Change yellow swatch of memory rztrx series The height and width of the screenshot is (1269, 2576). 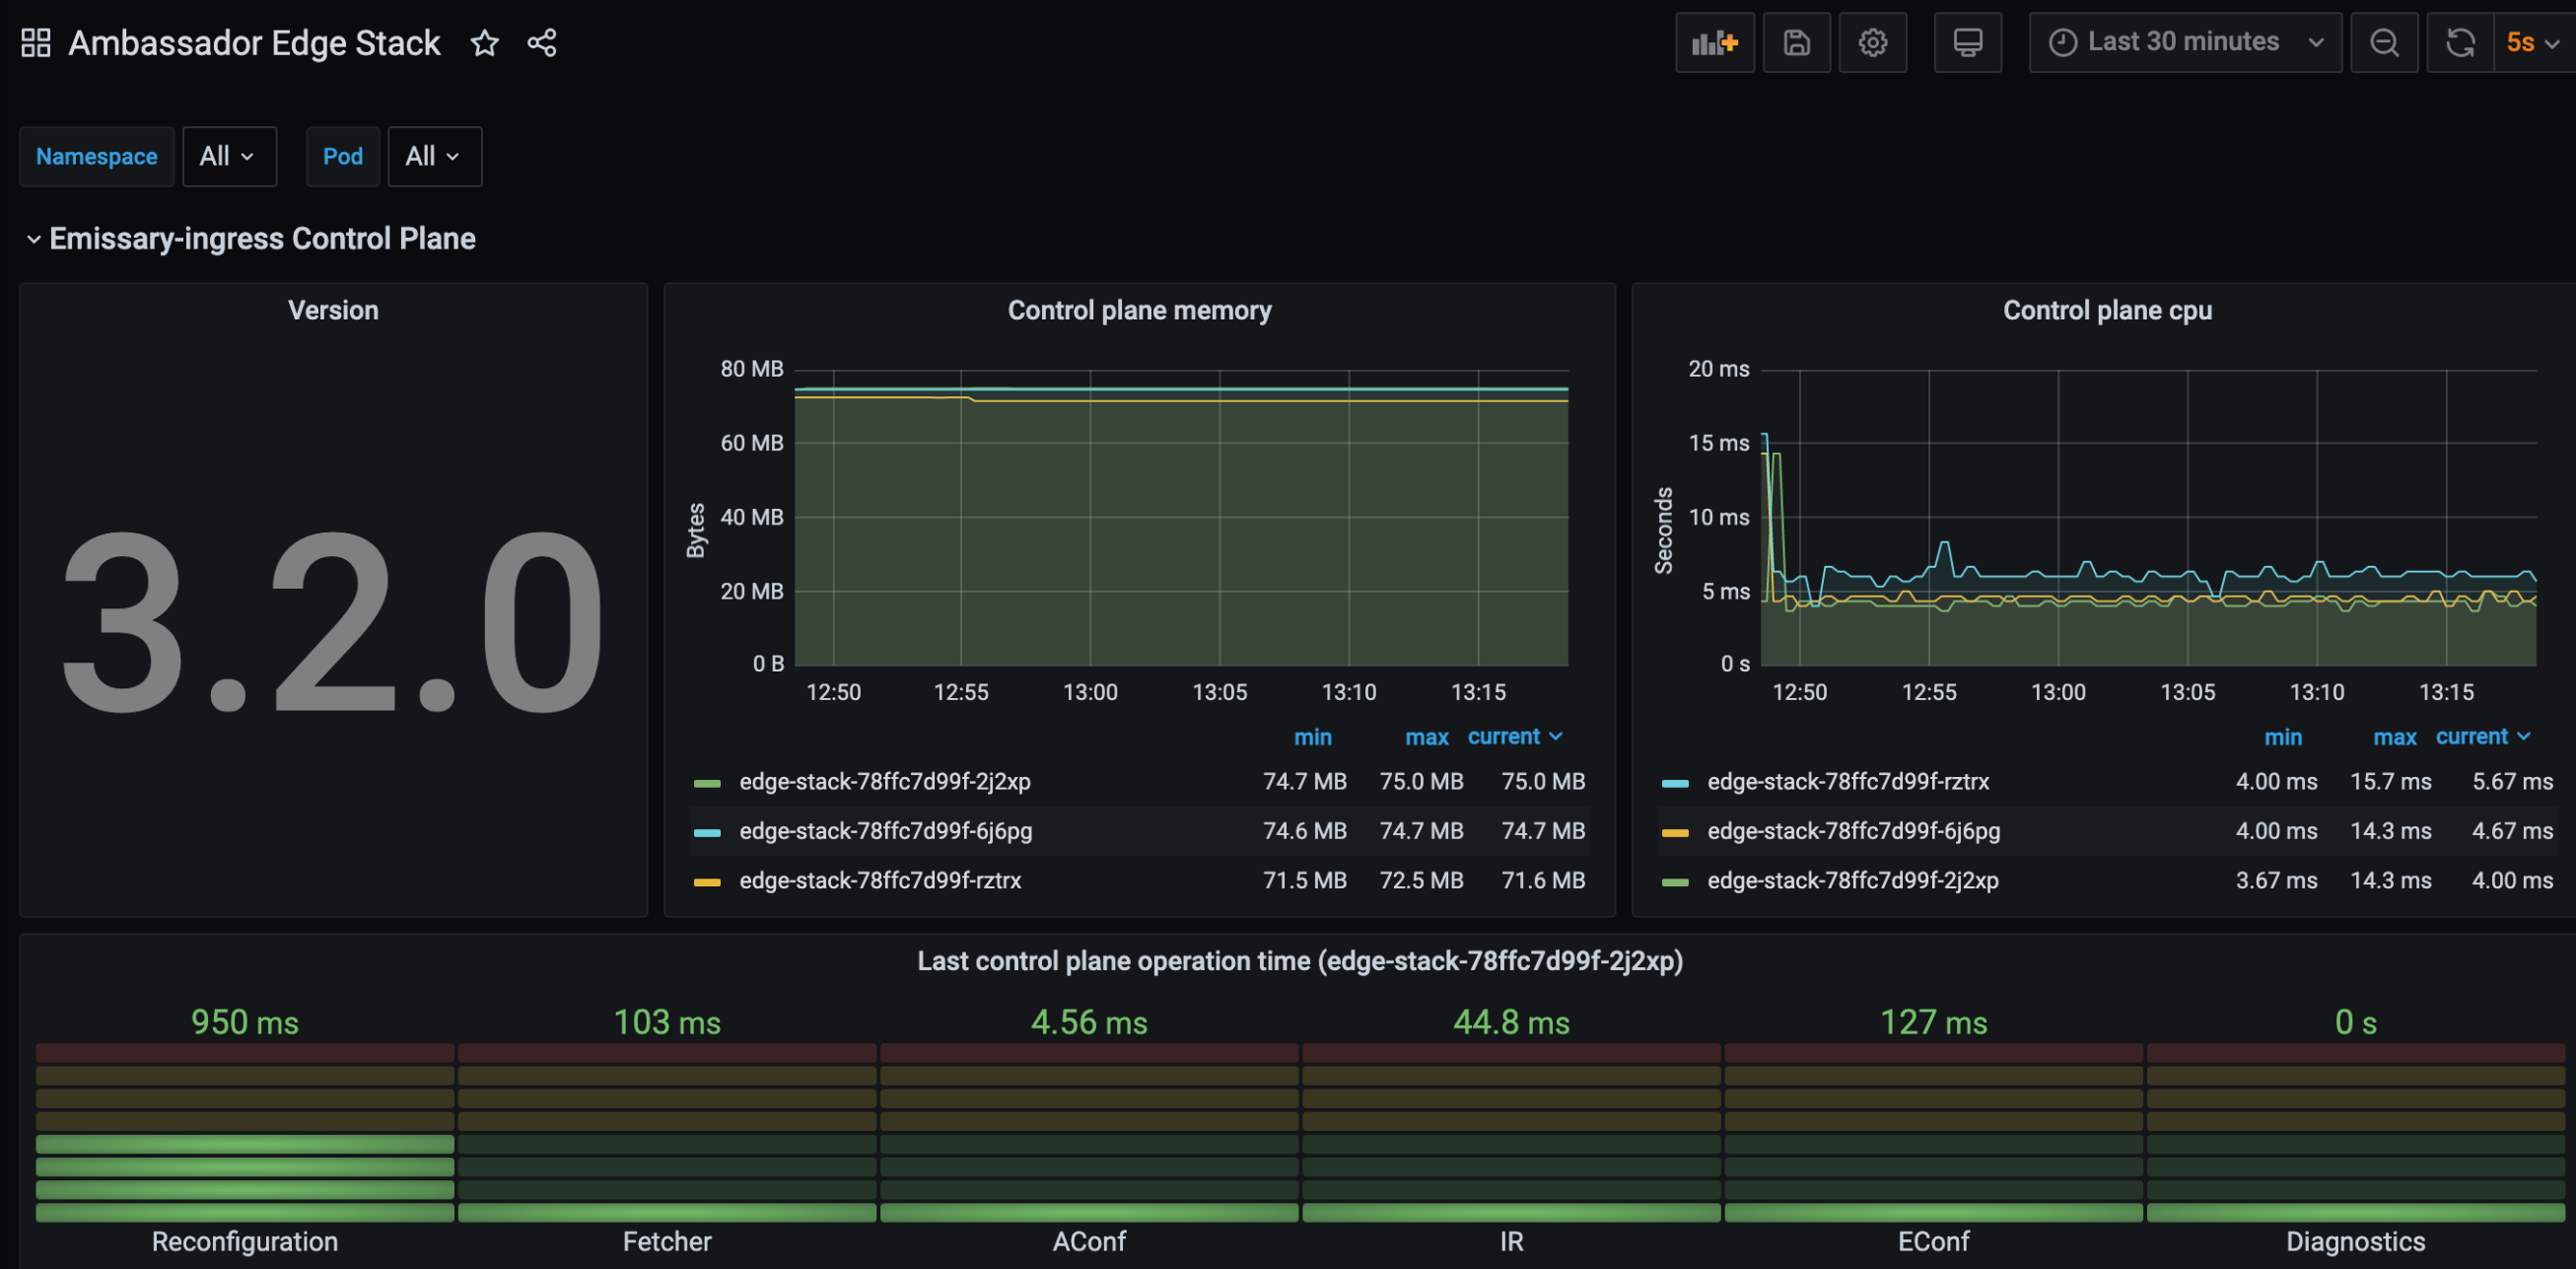pos(707,882)
